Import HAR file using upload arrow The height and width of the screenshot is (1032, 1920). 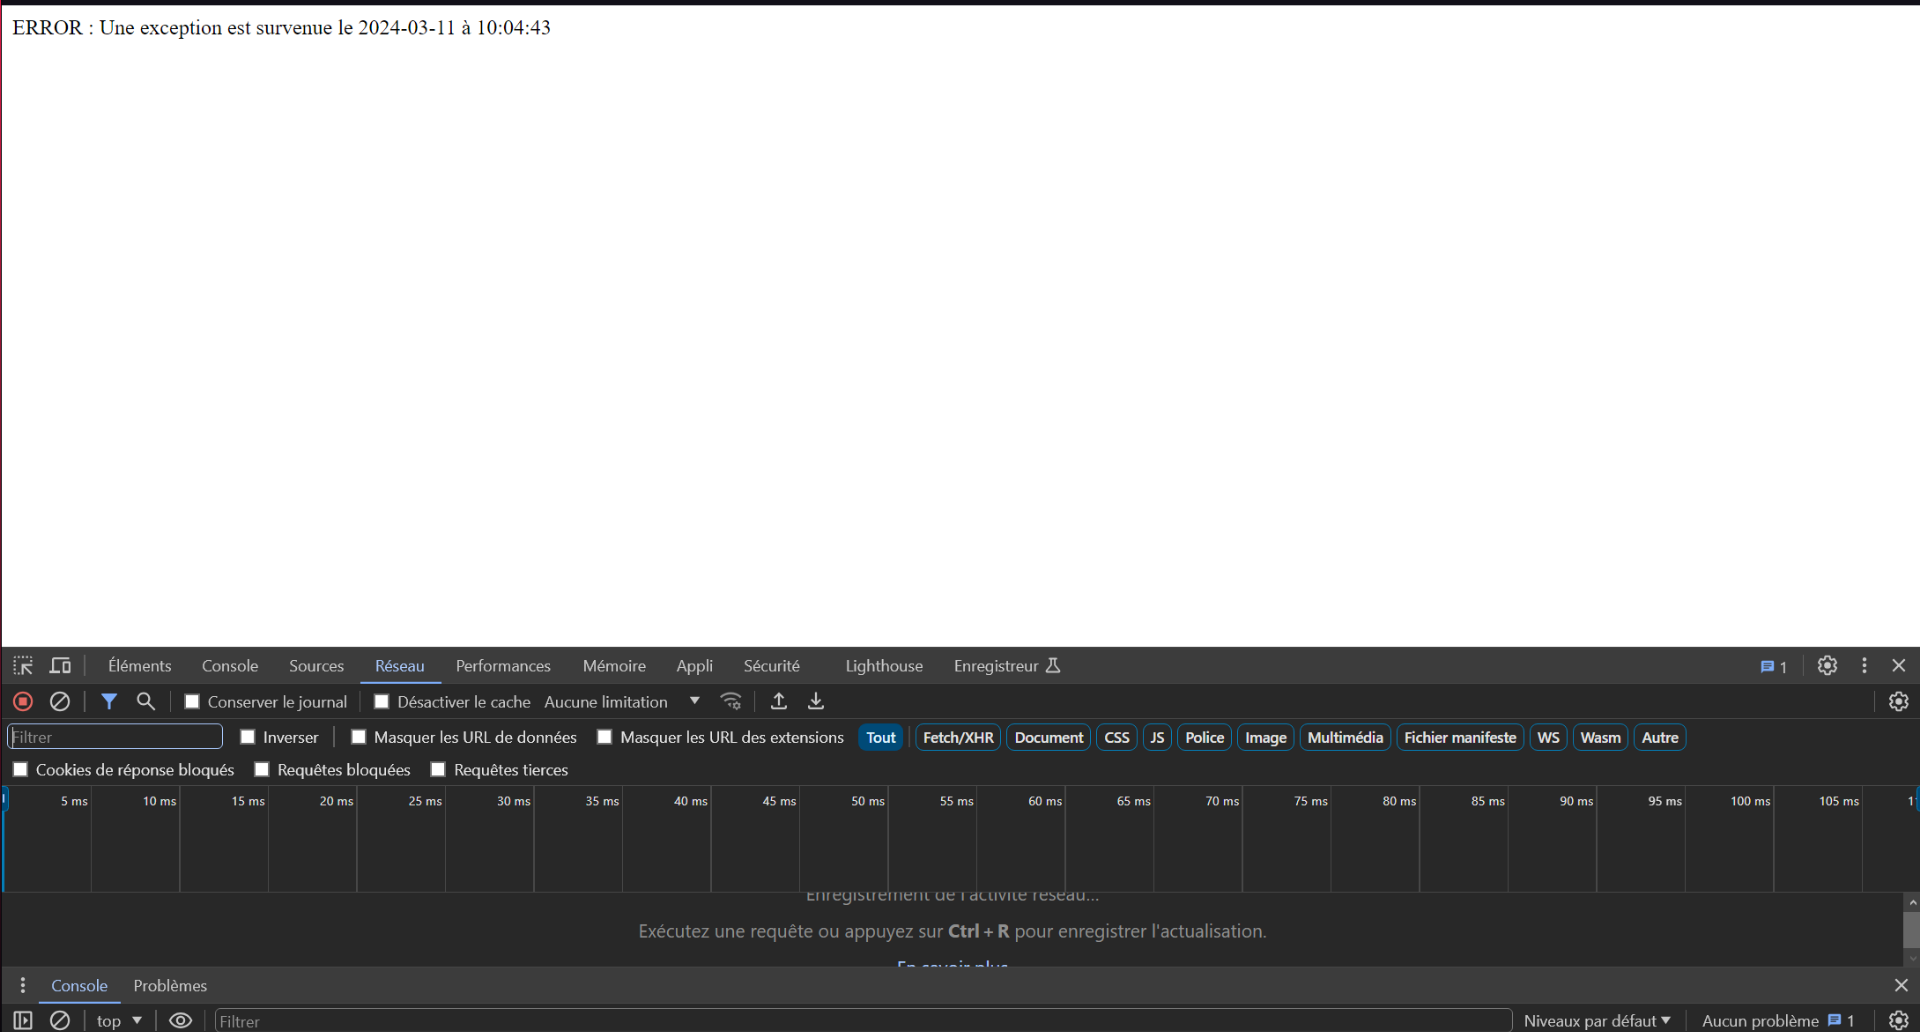tap(779, 702)
